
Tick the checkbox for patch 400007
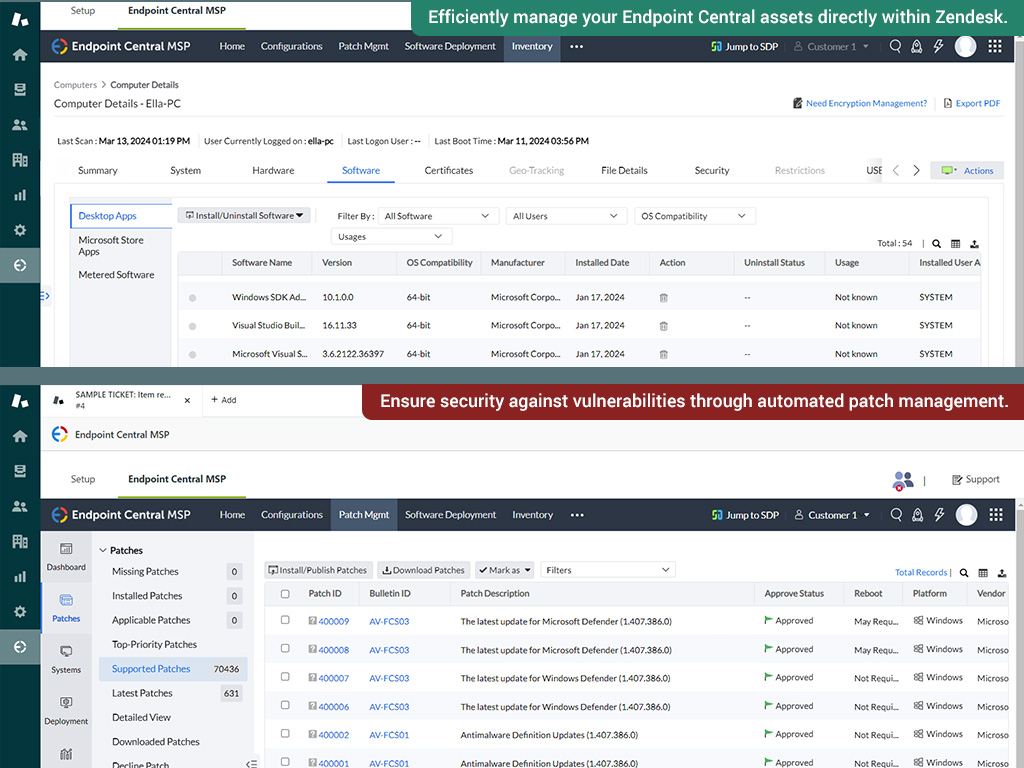coord(285,678)
